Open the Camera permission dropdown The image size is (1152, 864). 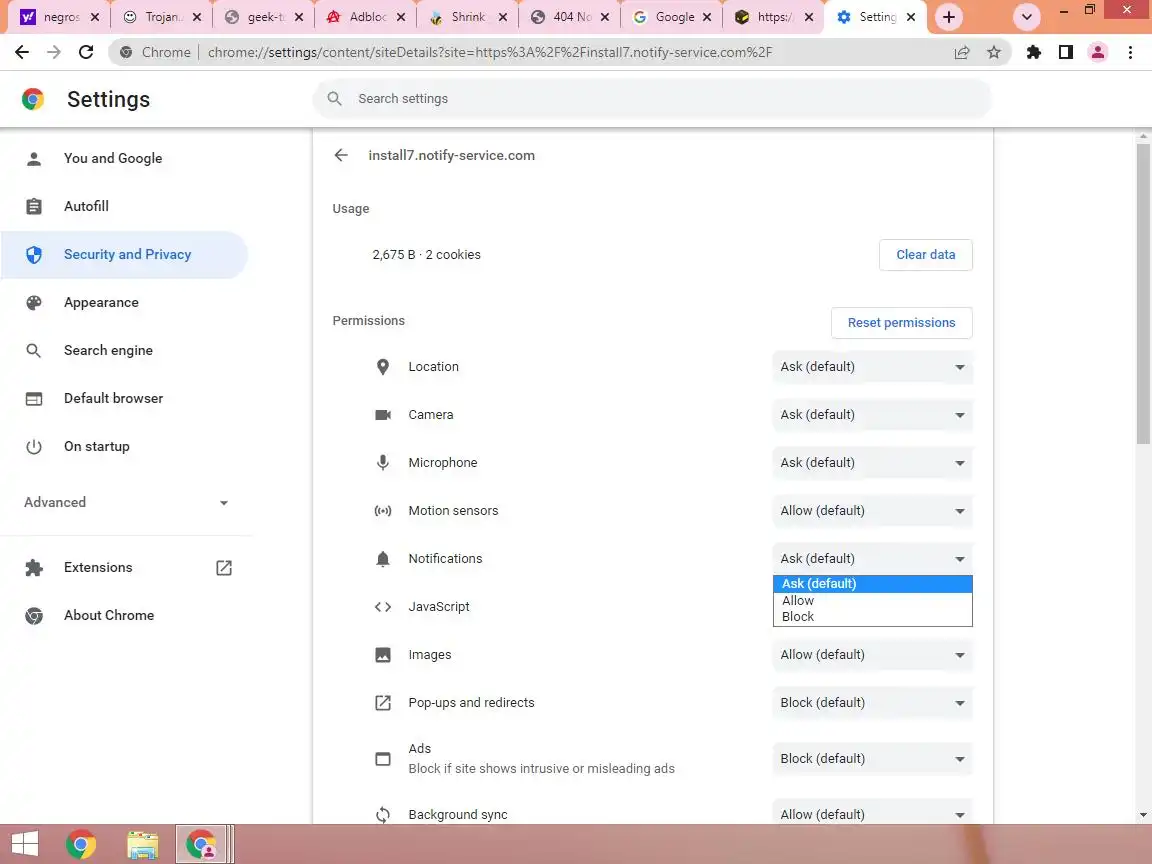873,415
